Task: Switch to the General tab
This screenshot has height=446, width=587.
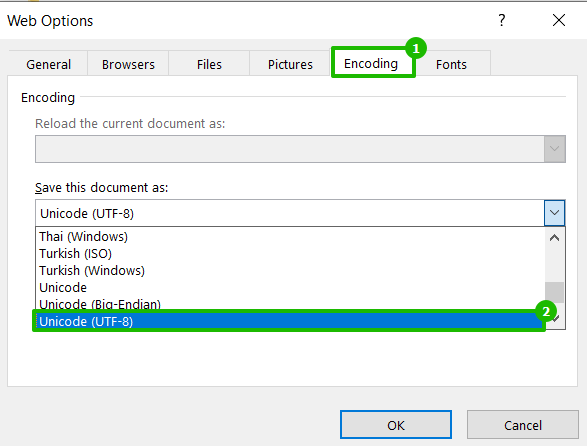Action: [48, 64]
